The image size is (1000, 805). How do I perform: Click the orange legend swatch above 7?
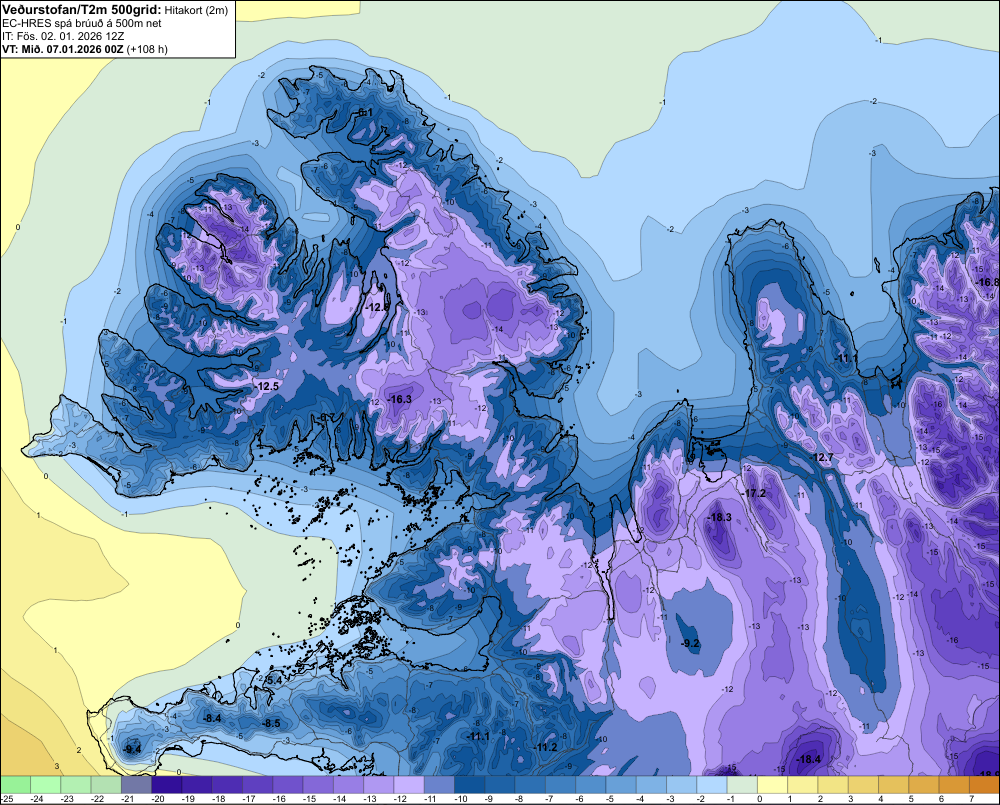pos(986,785)
